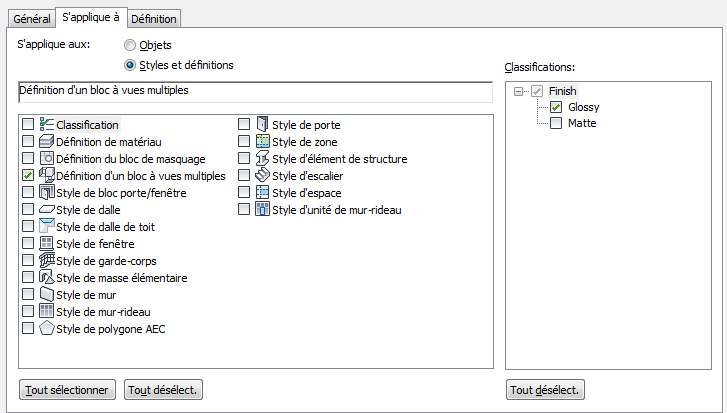The width and height of the screenshot is (727, 413).
Task: Click the Style d'escalier stair icon
Action: pyautogui.click(x=262, y=176)
